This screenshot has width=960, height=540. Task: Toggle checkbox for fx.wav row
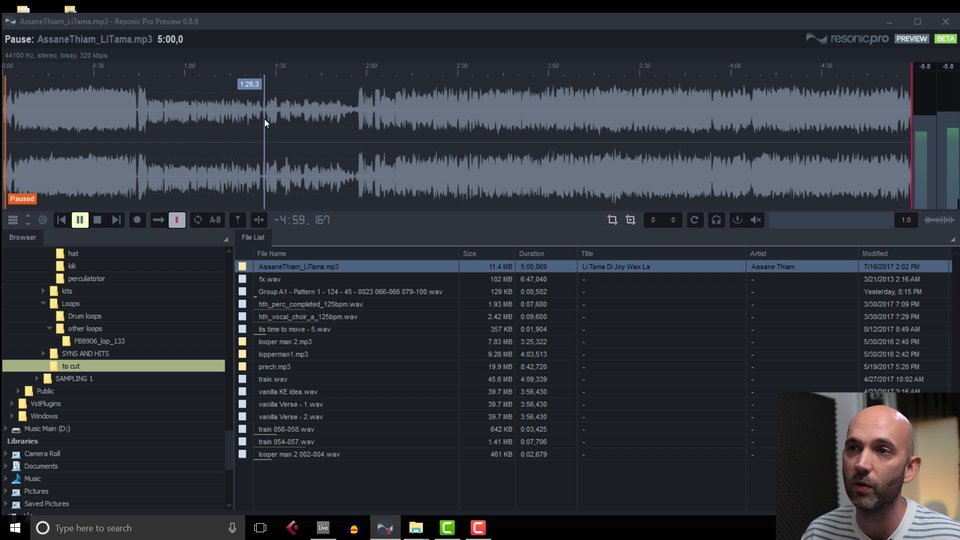(242, 279)
